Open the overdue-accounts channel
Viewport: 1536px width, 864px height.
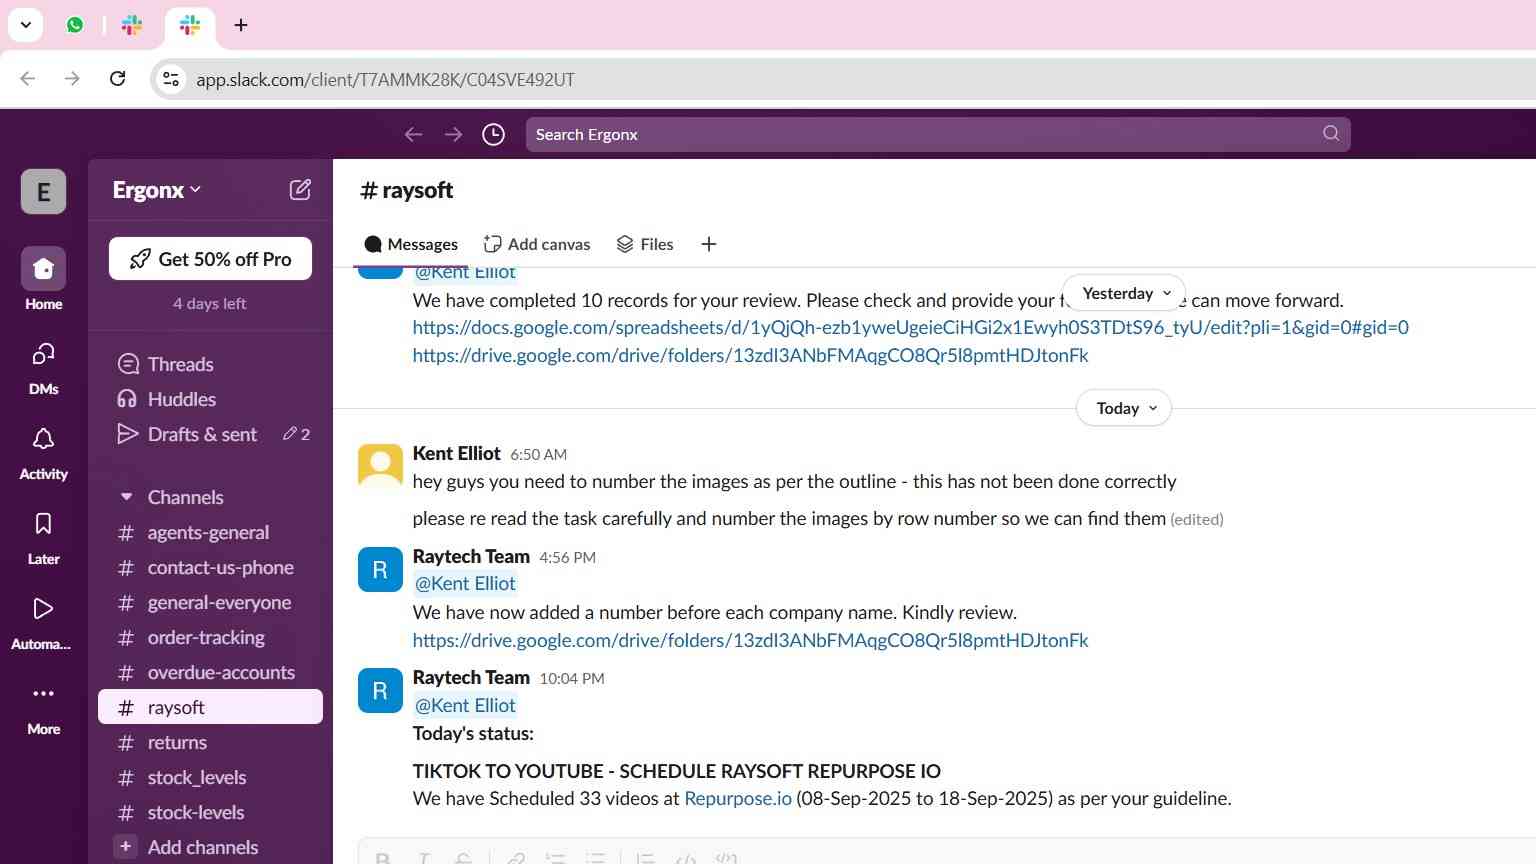(x=210, y=672)
